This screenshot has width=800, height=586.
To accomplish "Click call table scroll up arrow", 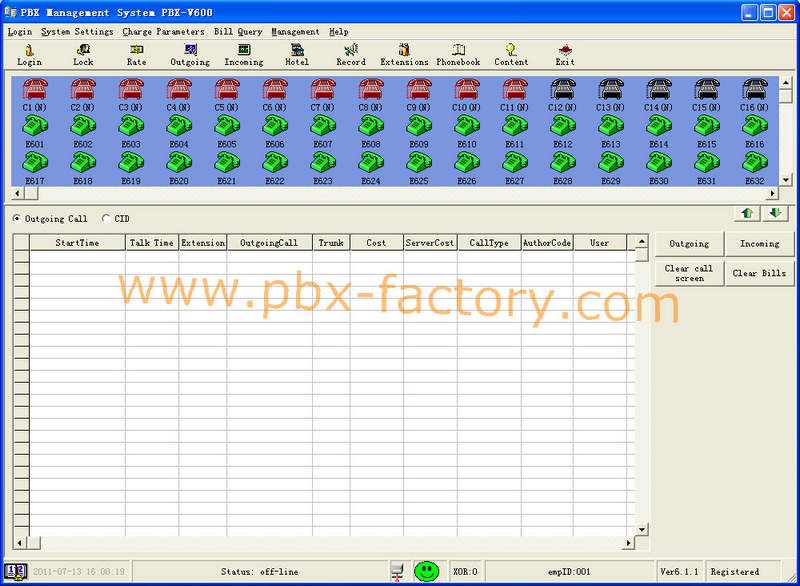I will click(x=642, y=241).
